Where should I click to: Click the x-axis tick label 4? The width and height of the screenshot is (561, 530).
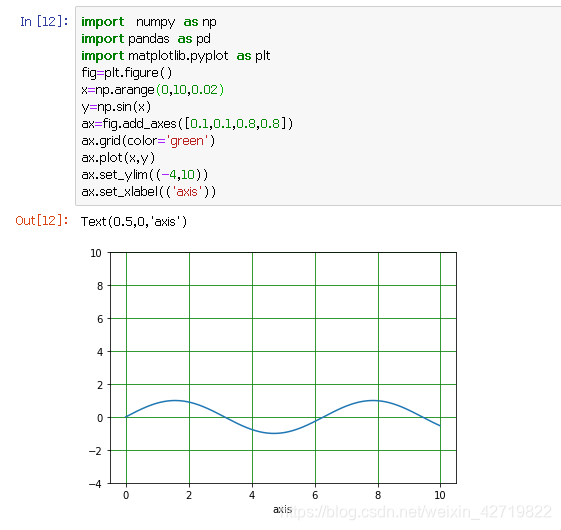[252, 495]
